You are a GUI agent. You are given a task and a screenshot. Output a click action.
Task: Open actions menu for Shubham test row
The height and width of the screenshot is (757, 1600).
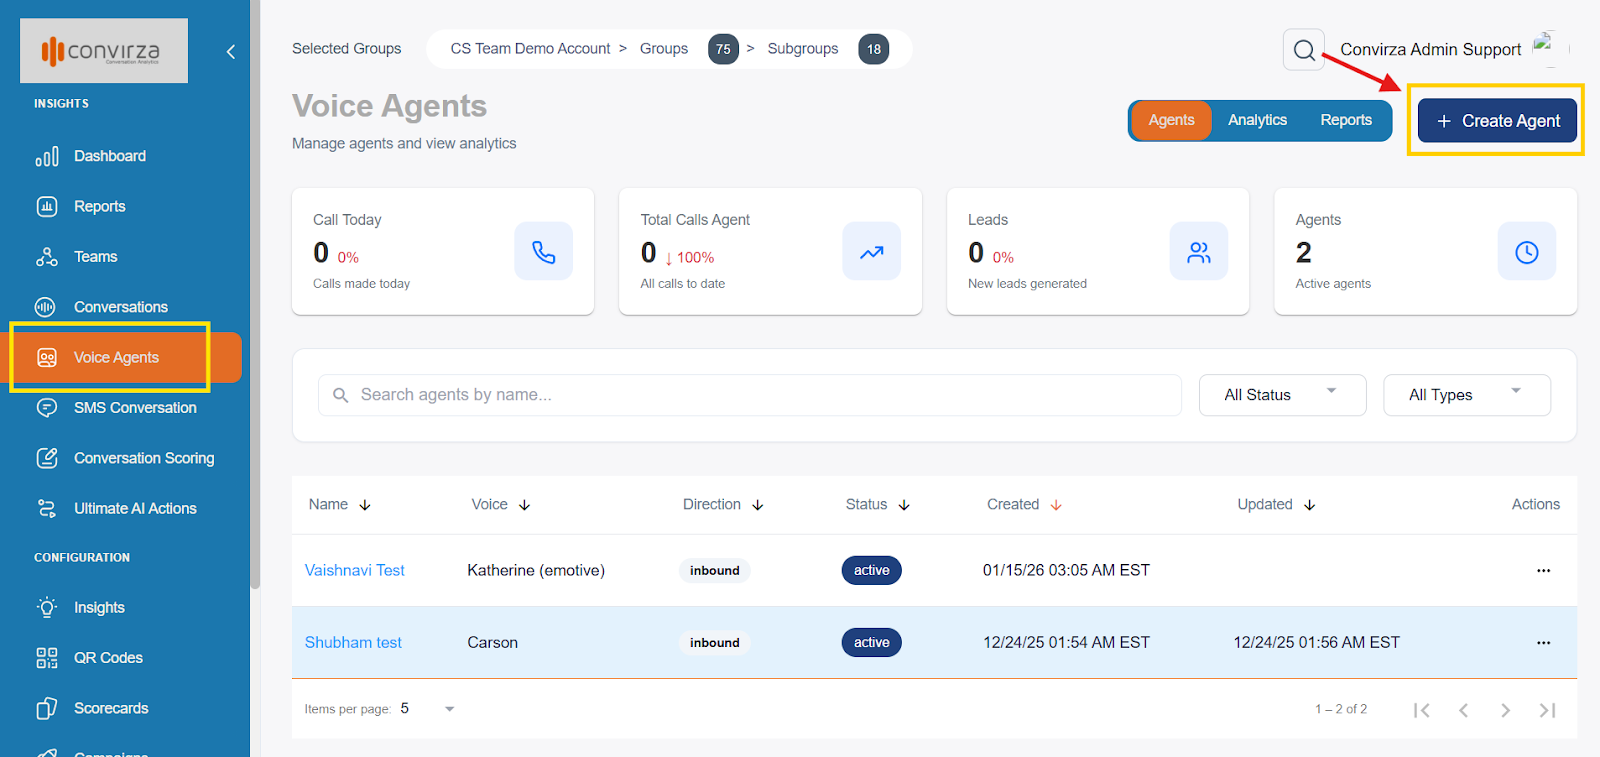coord(1543,643)
